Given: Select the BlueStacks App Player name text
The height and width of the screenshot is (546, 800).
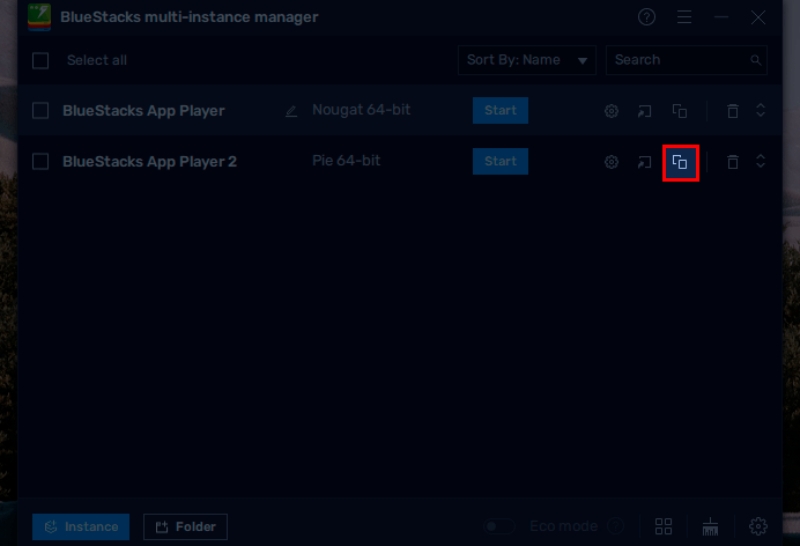Looking at the screenshot, I should pos(143,111).
